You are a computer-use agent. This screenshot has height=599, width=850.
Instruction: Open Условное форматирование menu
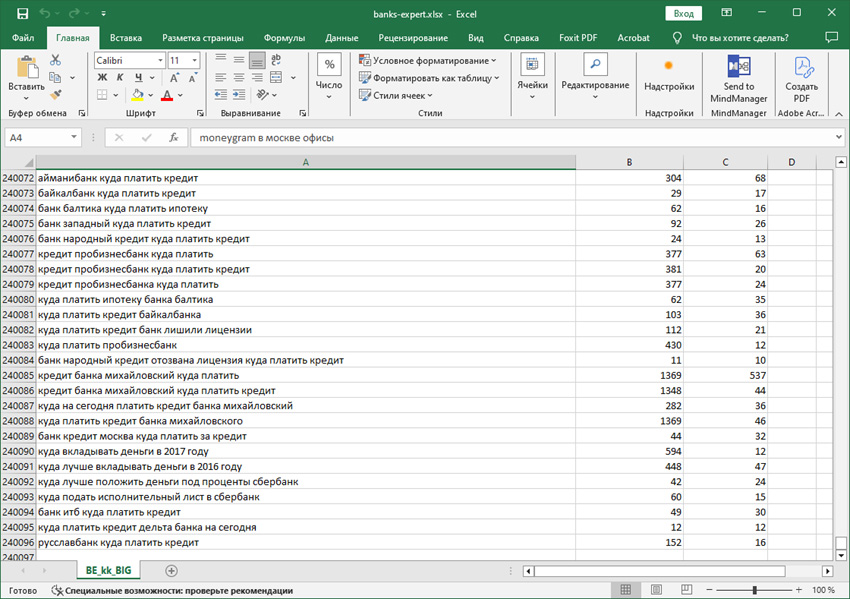coord(428,60)
